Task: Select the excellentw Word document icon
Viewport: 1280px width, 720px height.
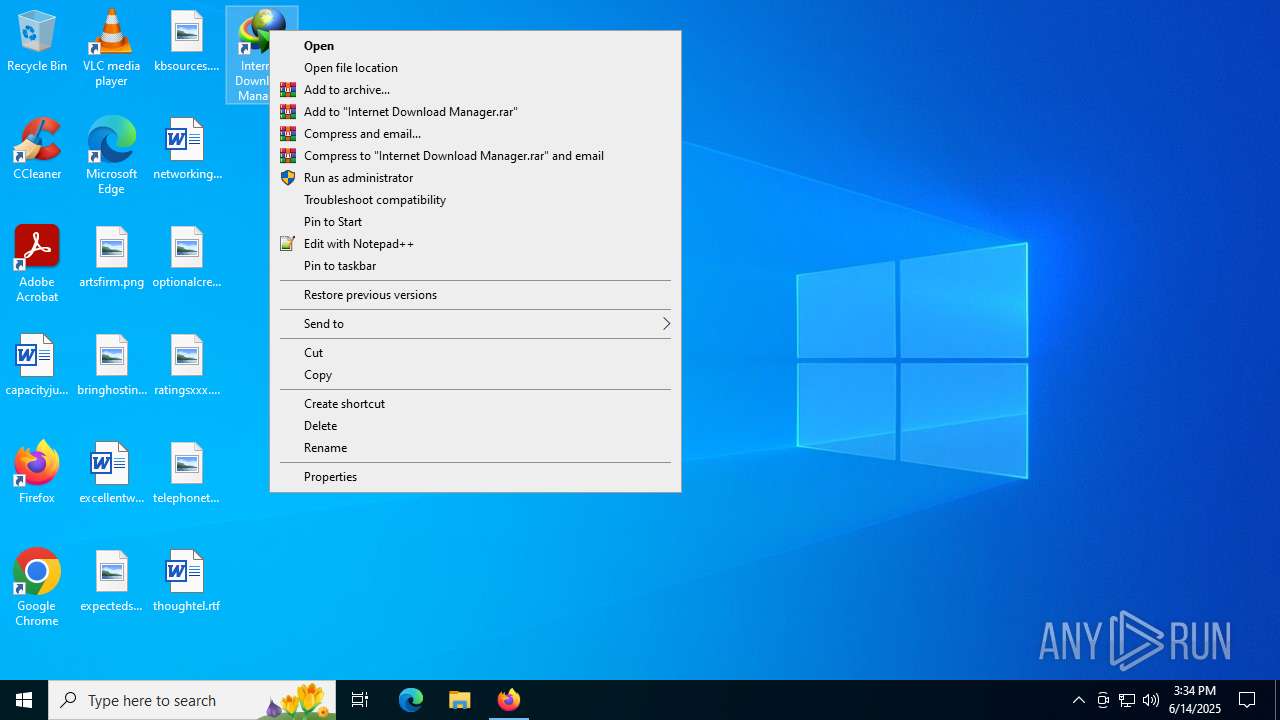Action: (x=111, y=473)
